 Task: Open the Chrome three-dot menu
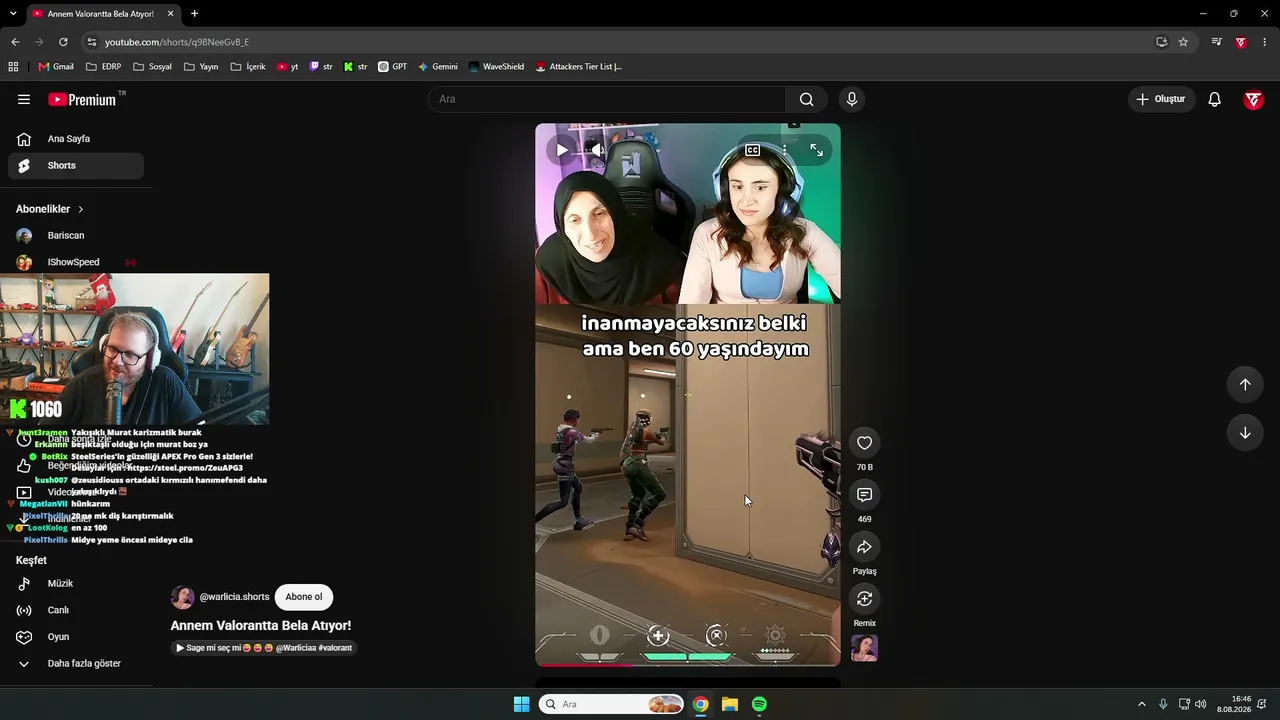pos(1265,42)
